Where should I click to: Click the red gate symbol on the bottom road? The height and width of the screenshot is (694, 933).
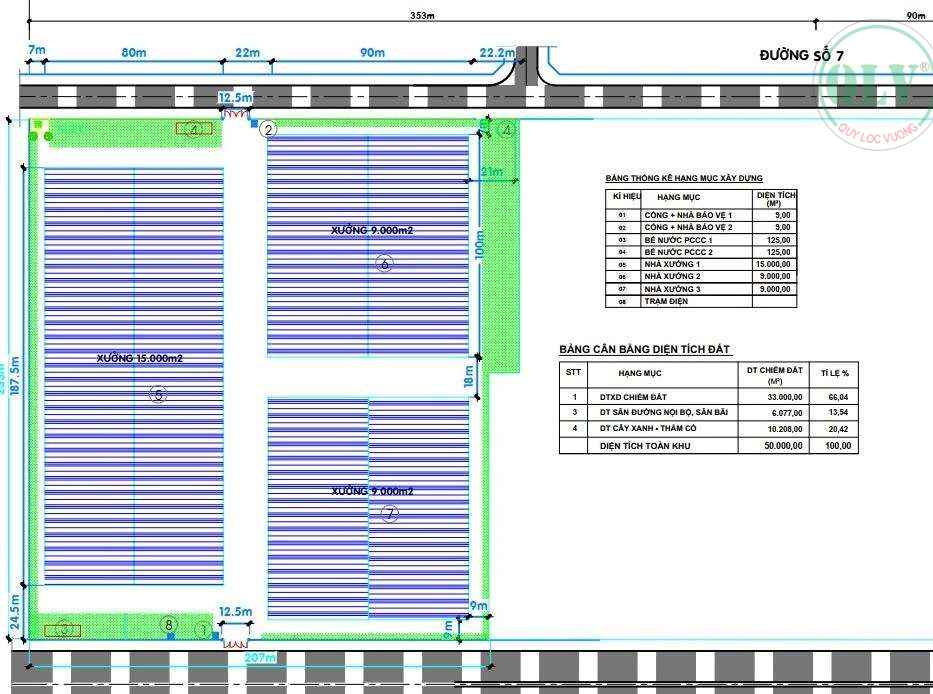coord(236,632)
